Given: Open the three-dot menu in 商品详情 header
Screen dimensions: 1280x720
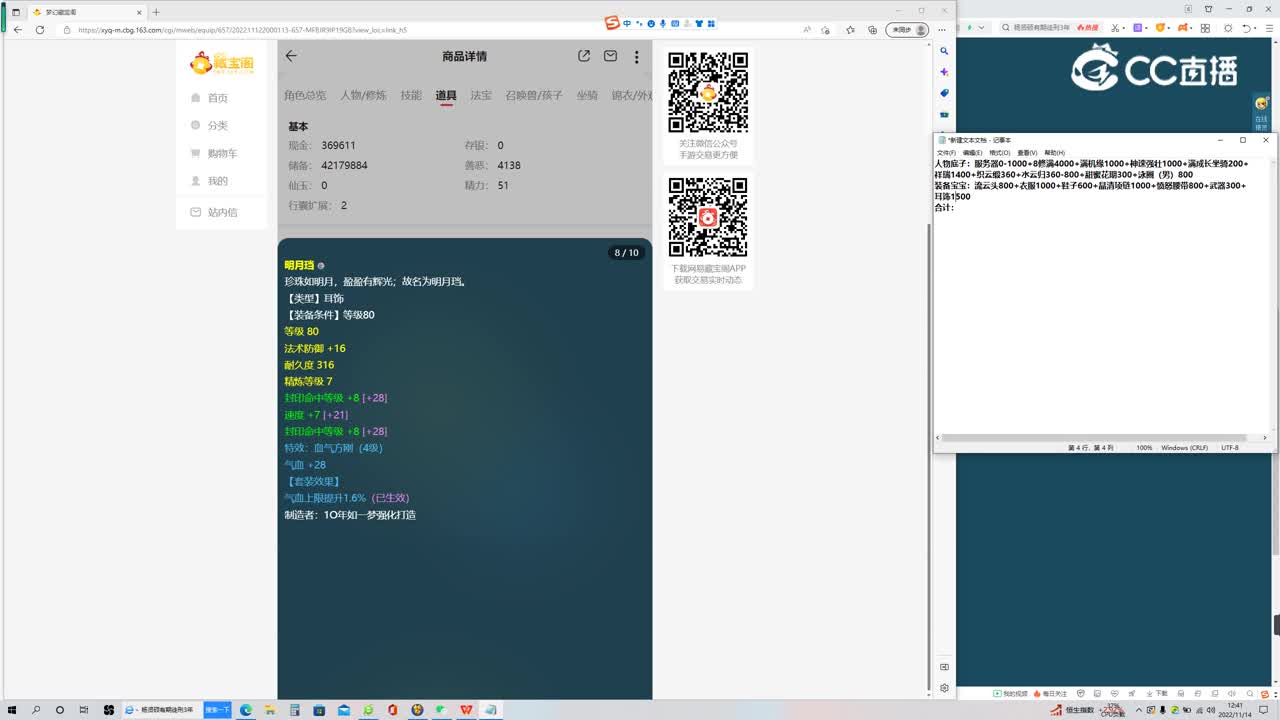Looking at the screenshot, I should point(637,56).
